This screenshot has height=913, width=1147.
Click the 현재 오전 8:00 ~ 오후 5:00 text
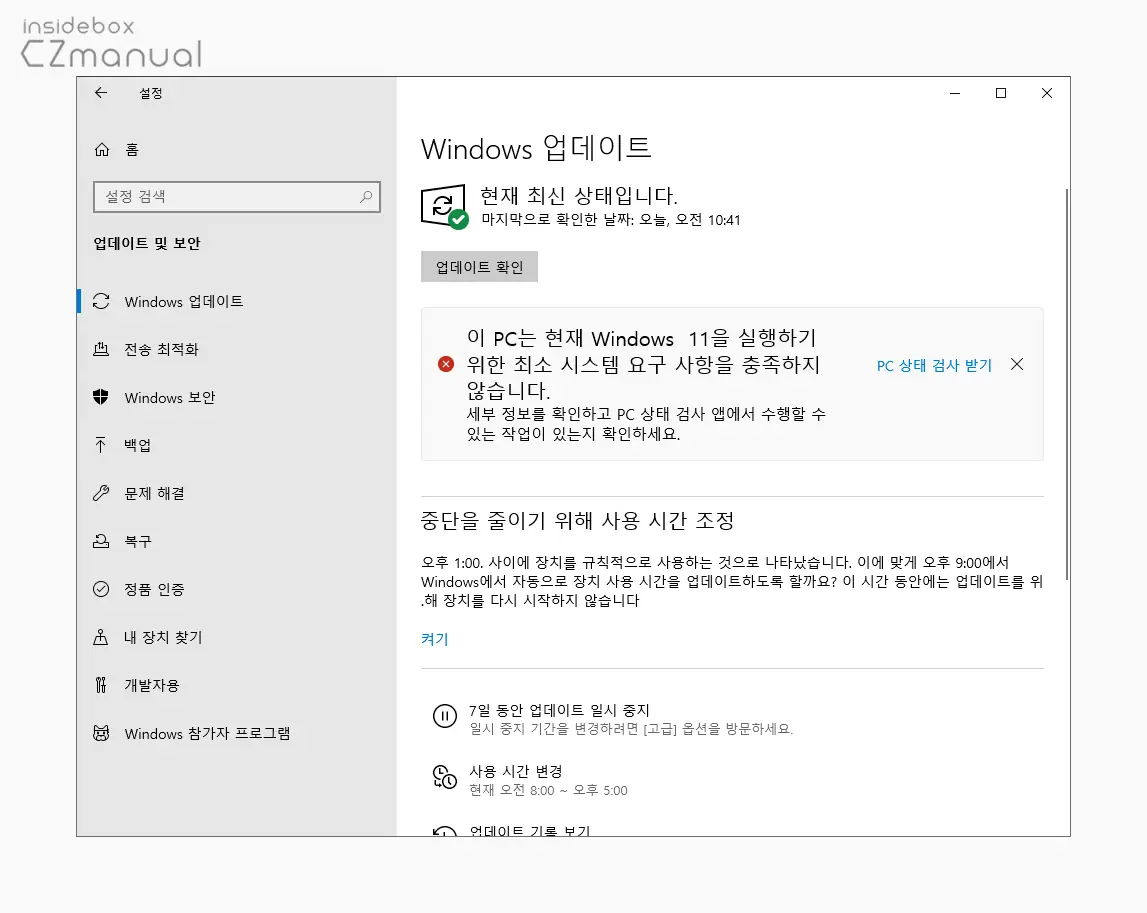[548, 790]
